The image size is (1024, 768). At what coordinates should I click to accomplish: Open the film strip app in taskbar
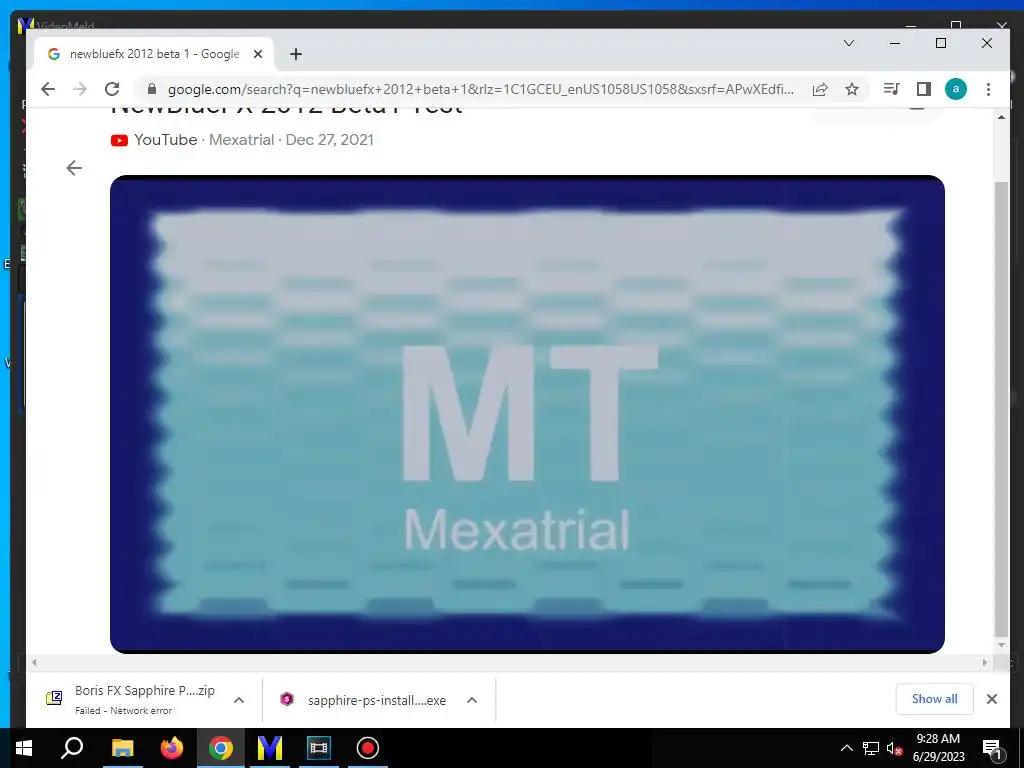click(x=319, y=748)
